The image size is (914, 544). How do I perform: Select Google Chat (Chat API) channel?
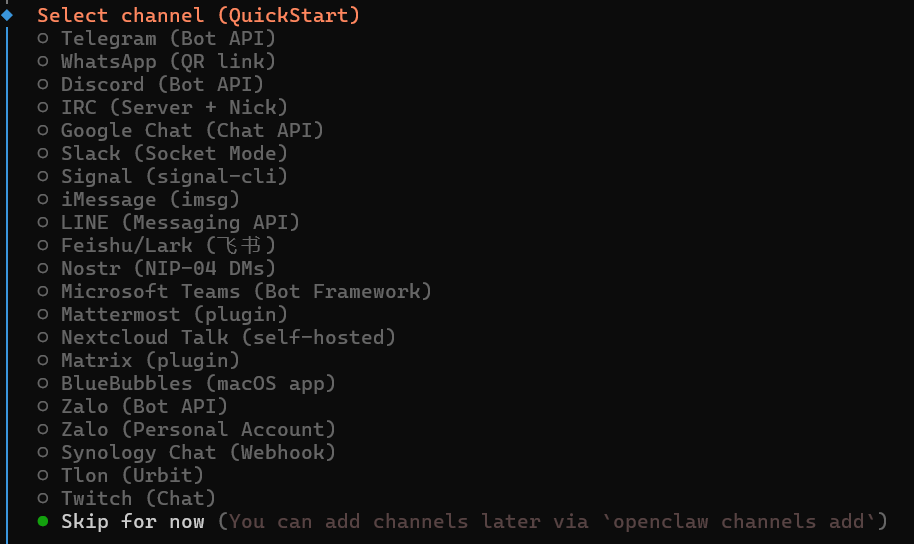(x=192, y=131)
